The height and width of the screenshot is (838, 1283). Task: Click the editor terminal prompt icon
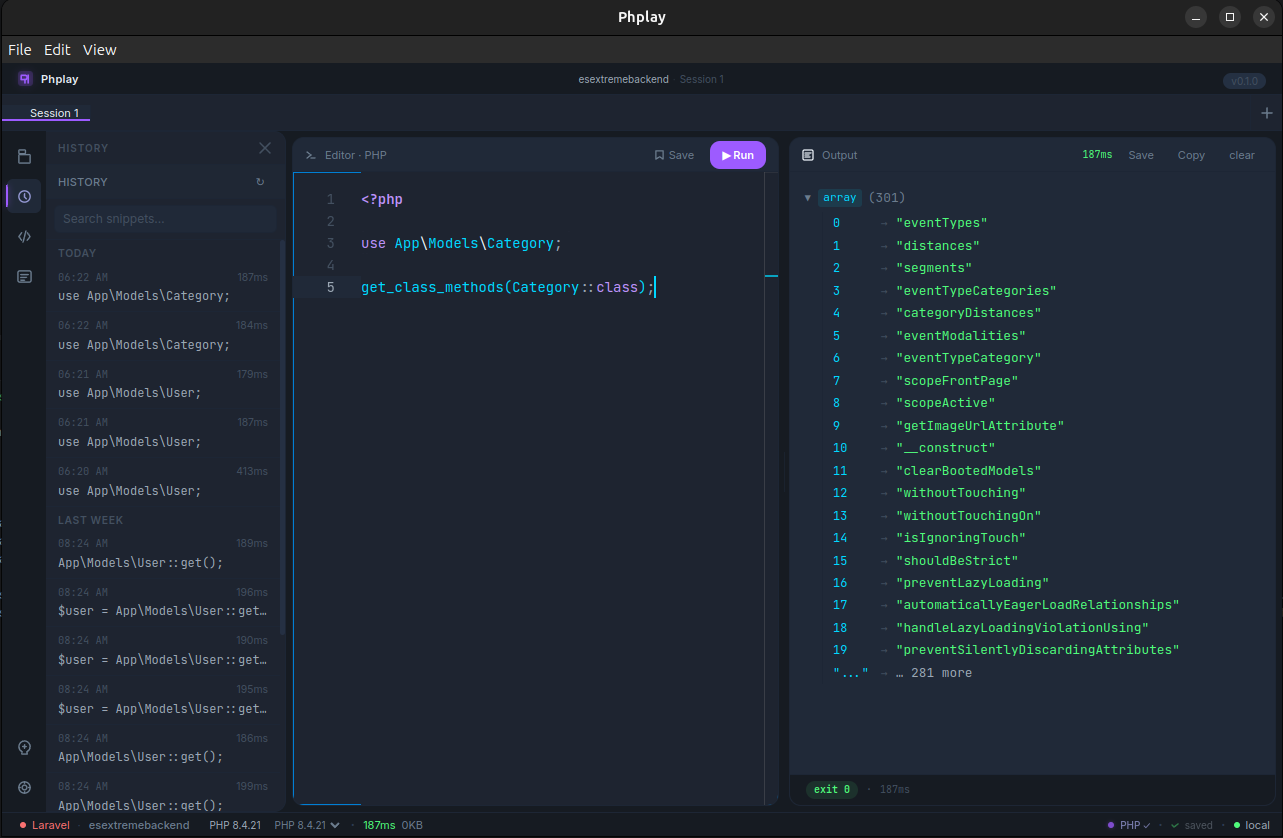point(311,155)
